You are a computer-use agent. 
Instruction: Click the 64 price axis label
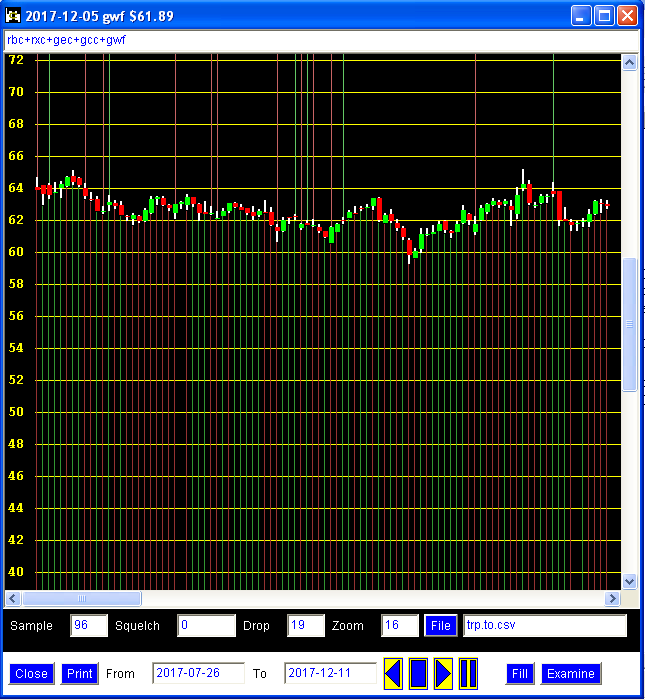pos(16,188)
